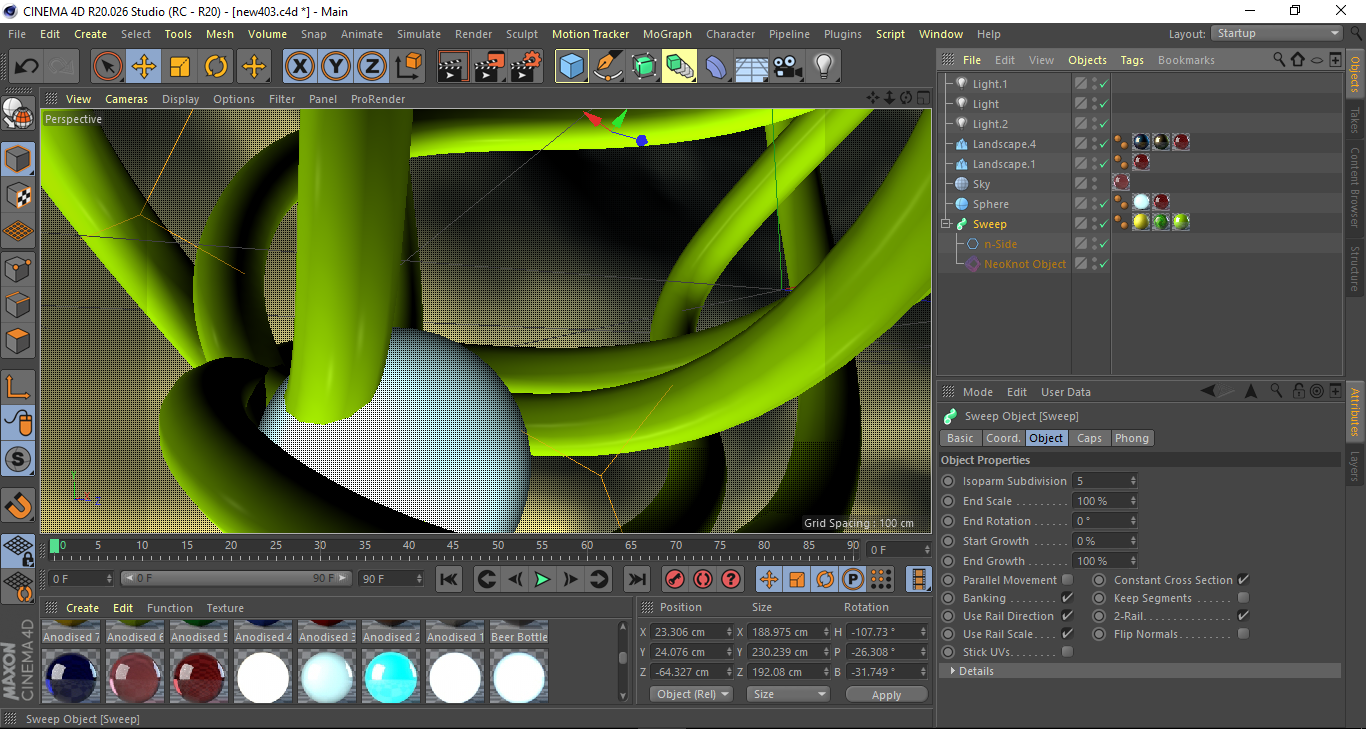Toggle Autokeying button
1366x729 pixels.
tap(703, 579)
